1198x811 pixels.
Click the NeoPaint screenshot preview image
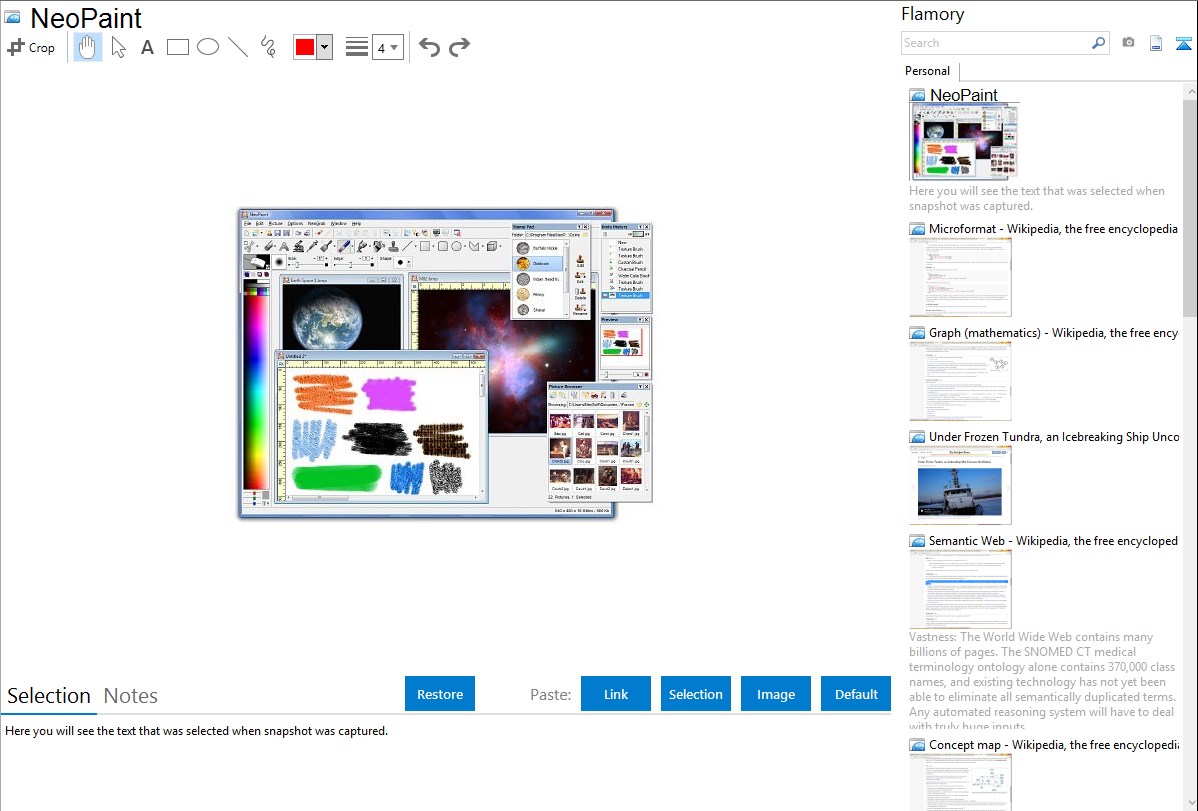(445, 364)
